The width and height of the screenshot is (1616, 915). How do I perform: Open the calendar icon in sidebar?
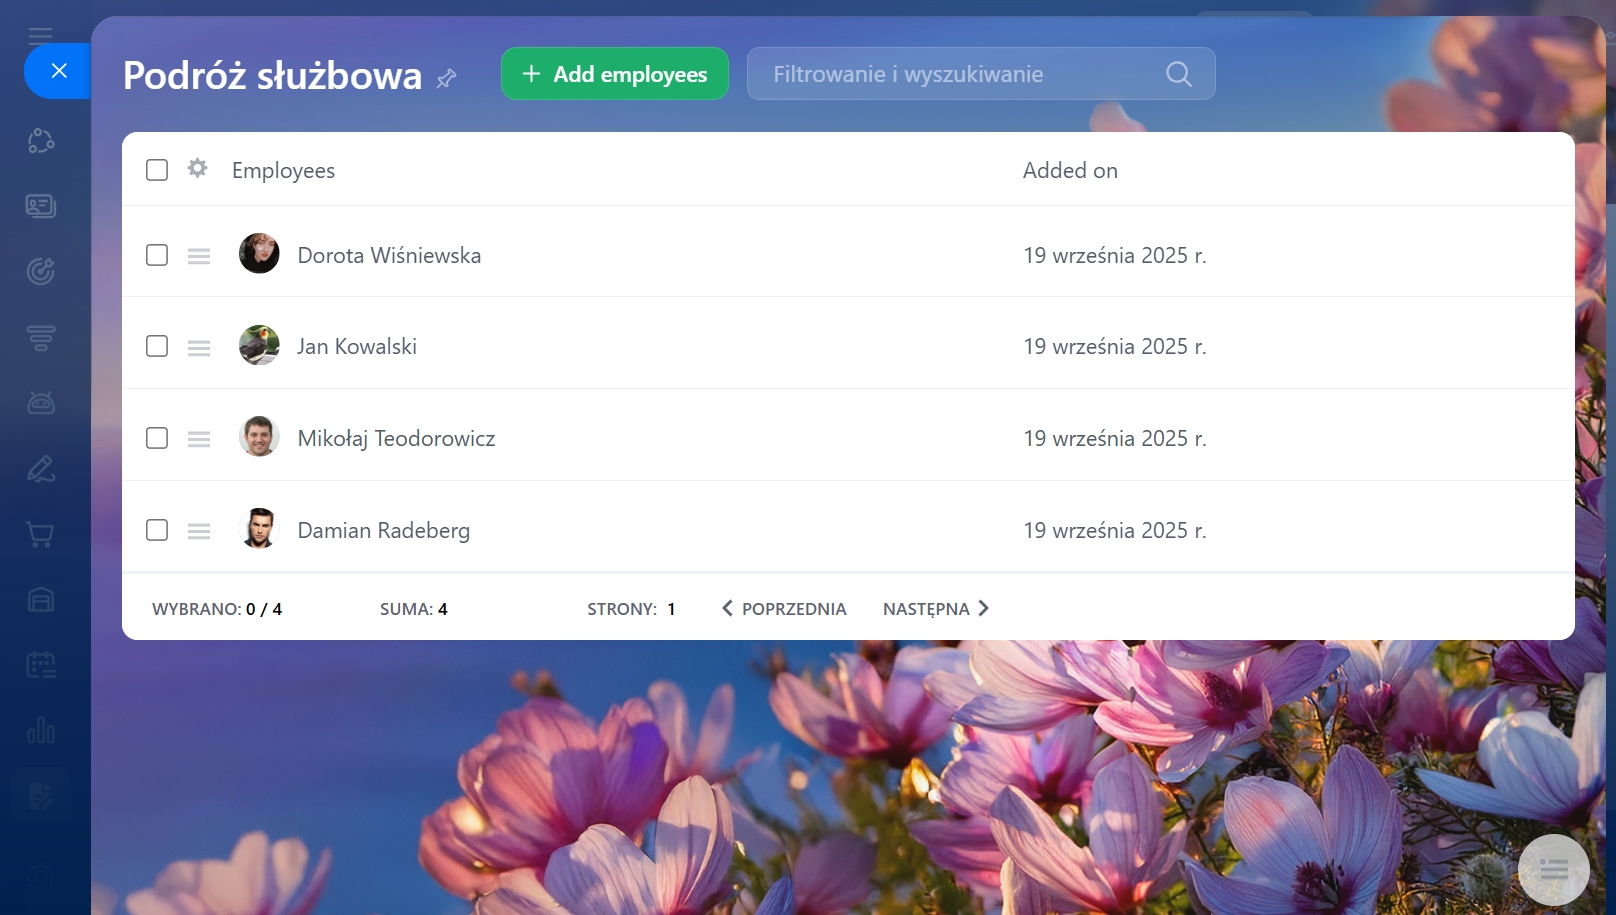click(x=41, y=665)
